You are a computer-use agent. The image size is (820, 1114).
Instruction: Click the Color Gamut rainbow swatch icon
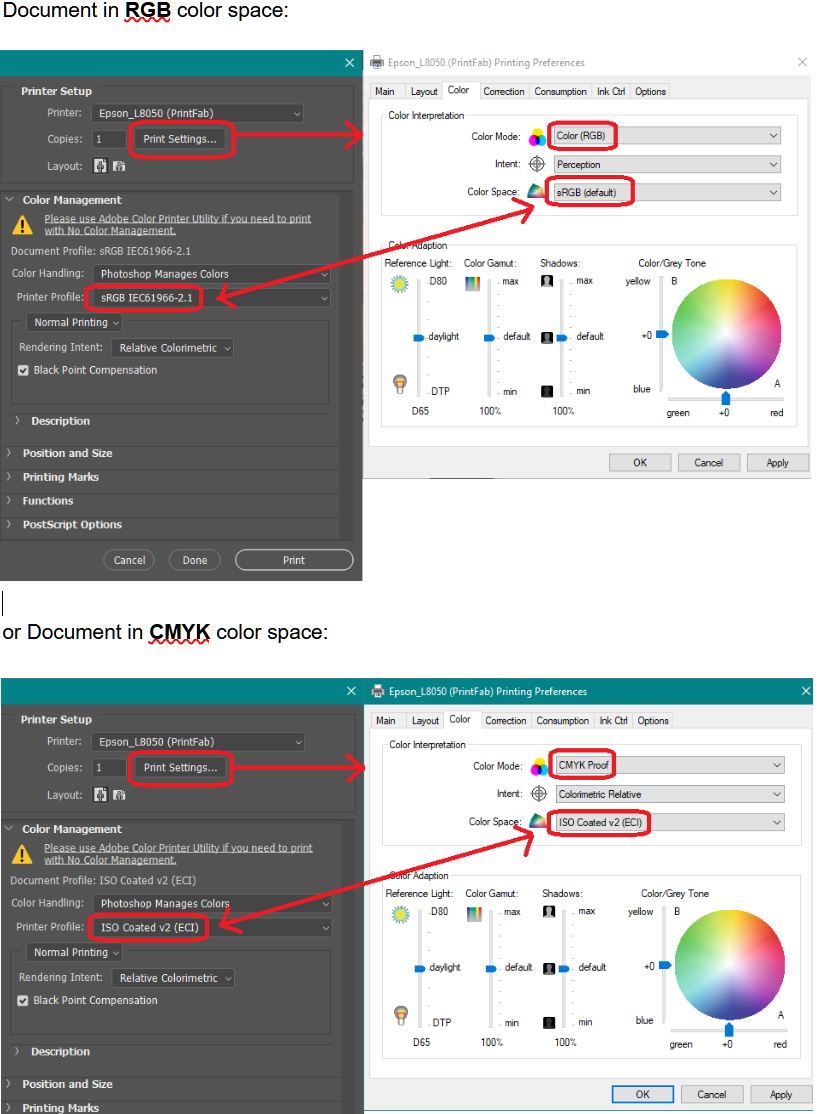pos(471,284)
